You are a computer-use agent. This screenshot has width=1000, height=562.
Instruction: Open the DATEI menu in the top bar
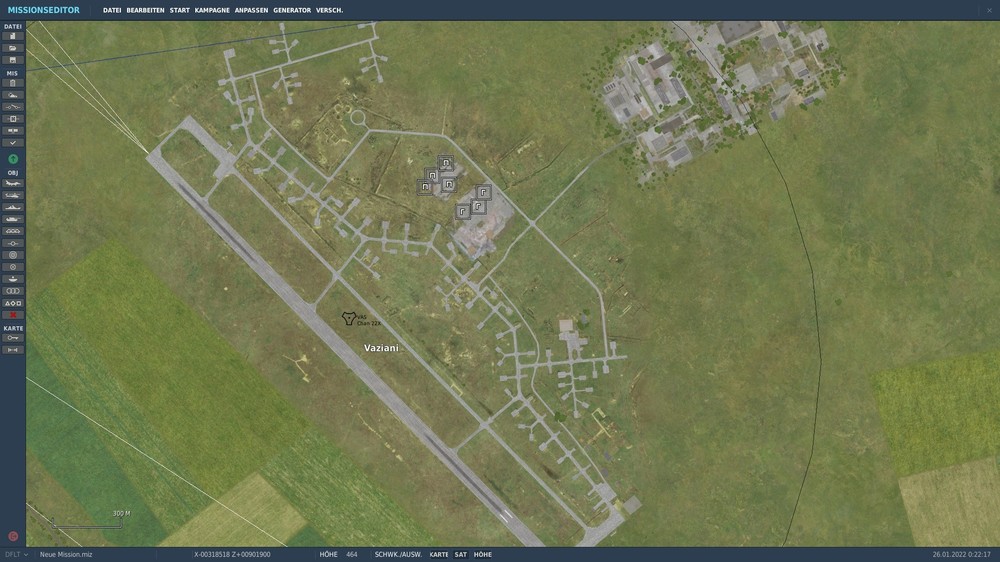tap(112, 10)
